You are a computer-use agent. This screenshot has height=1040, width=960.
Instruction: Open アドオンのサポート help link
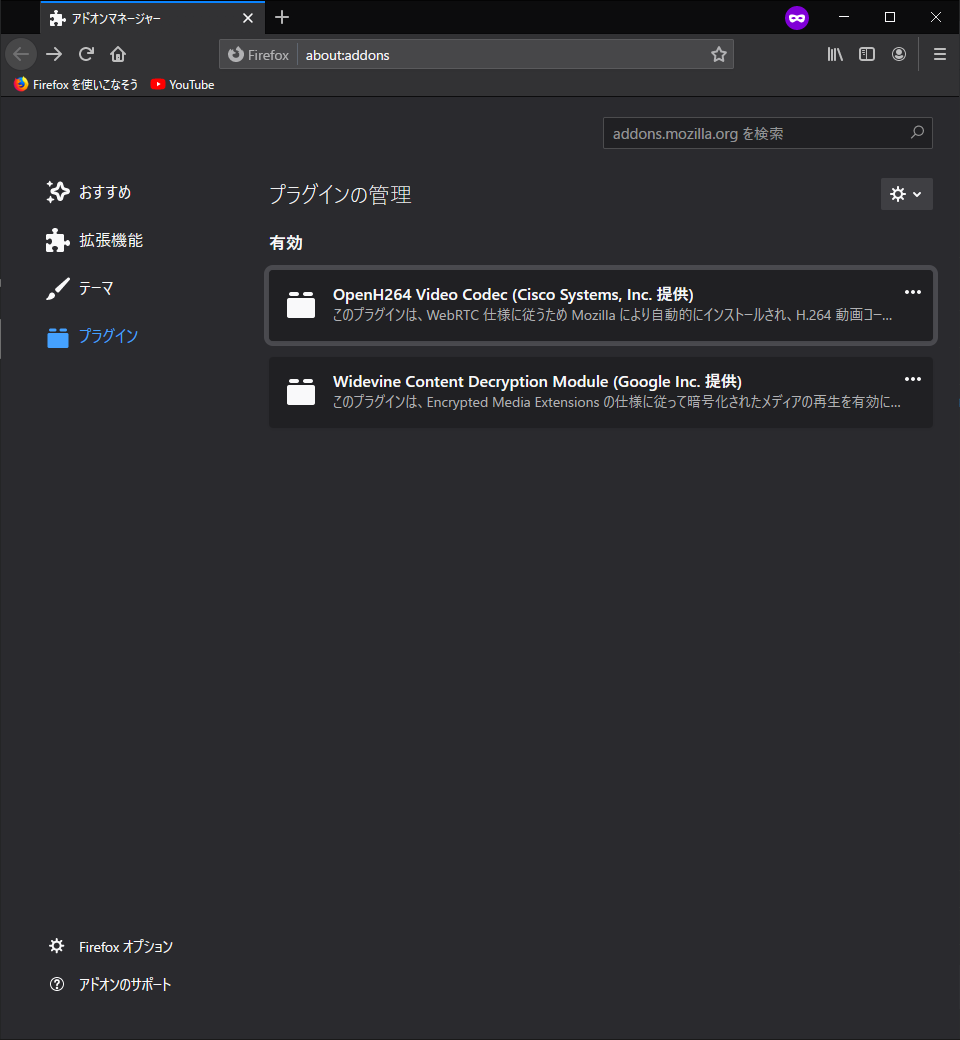[110, 984]
